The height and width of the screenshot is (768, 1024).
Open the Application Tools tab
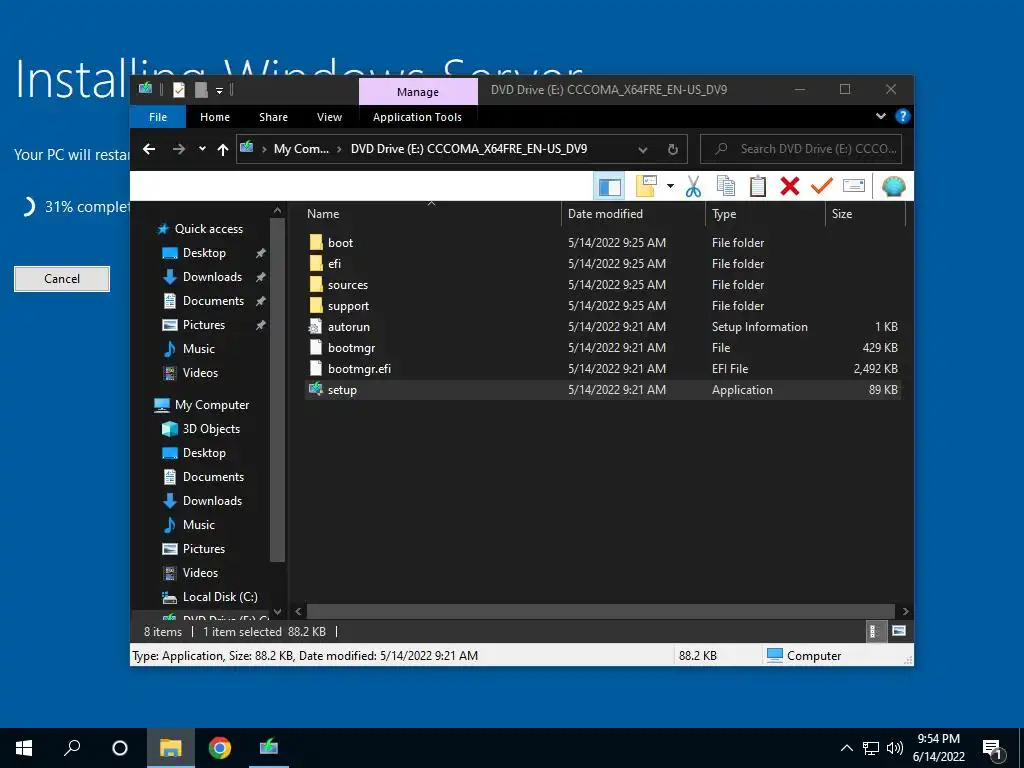[417, 117]
